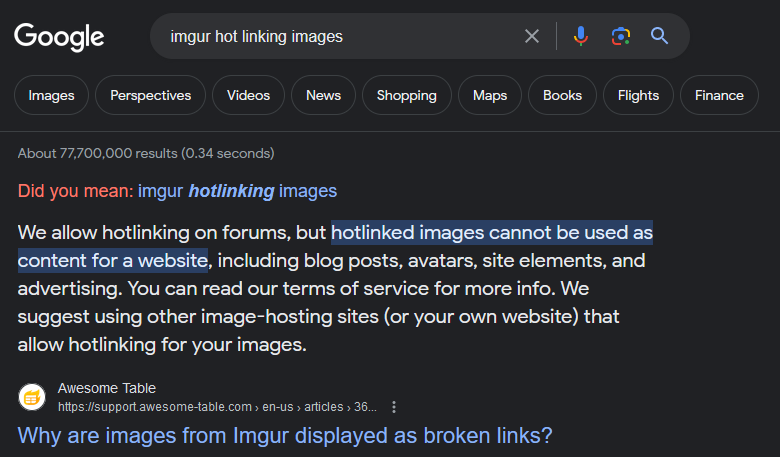Viewport: 780px width, 457px height.
Task: Open the Videos results tab
Action: [x=248, y=96]
